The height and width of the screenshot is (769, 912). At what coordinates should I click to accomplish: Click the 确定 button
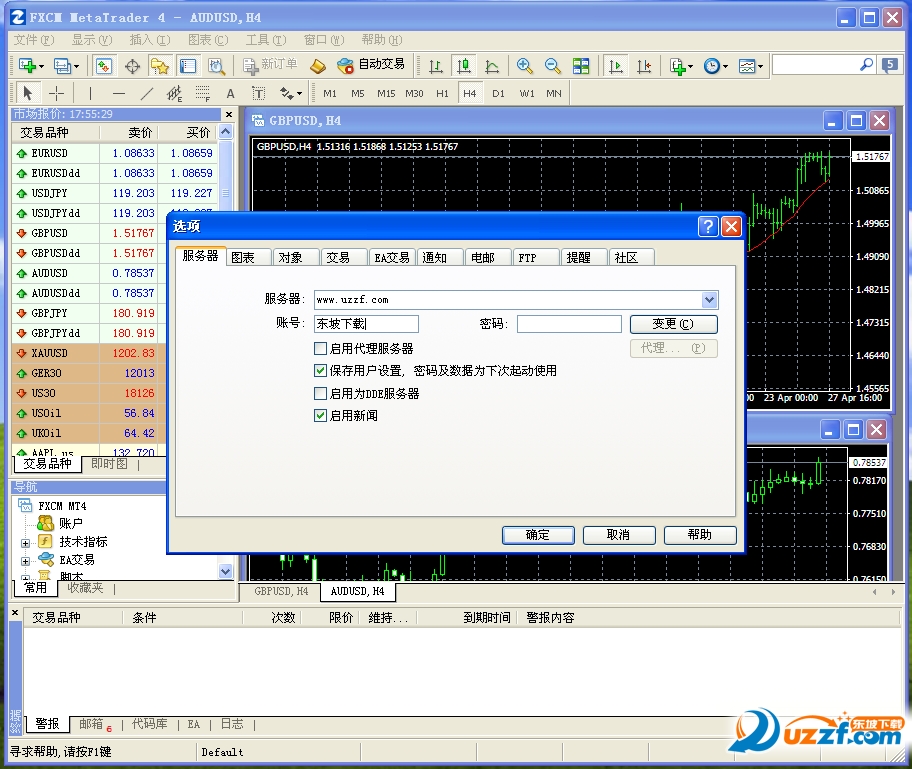tap(538, 535)
